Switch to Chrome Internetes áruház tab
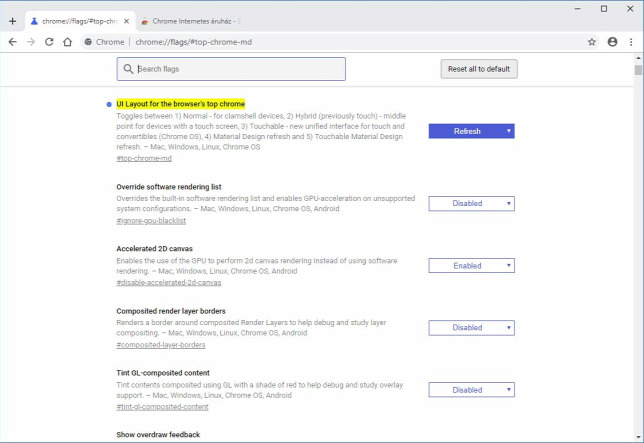Image resolution: width=644 pixels, height=443 pixels. coord(190,21)
